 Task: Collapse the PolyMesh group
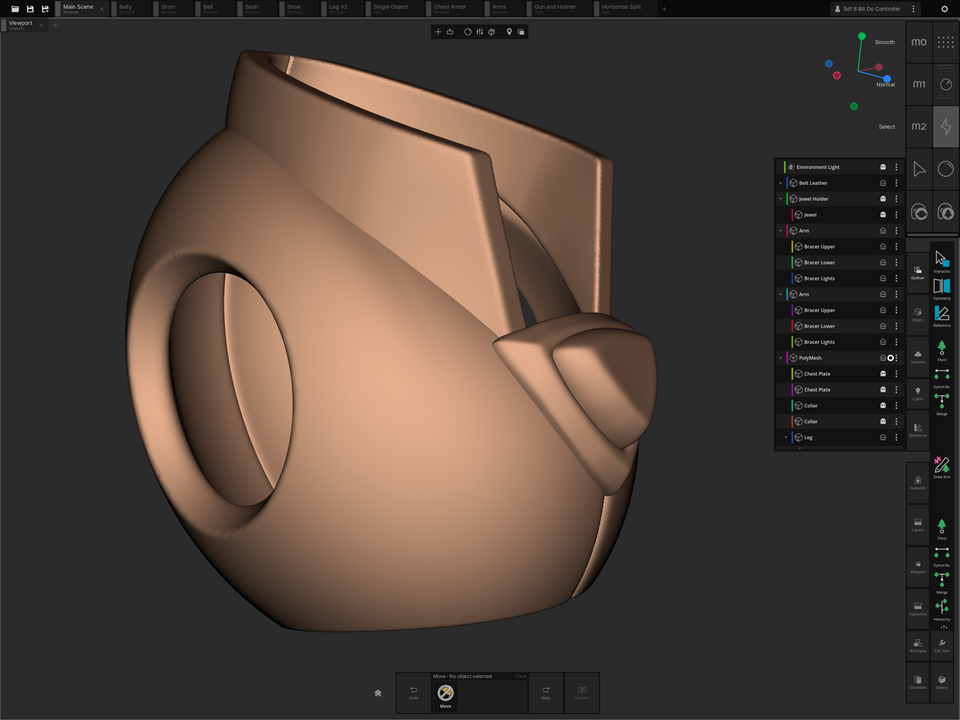tap(780, 358)
